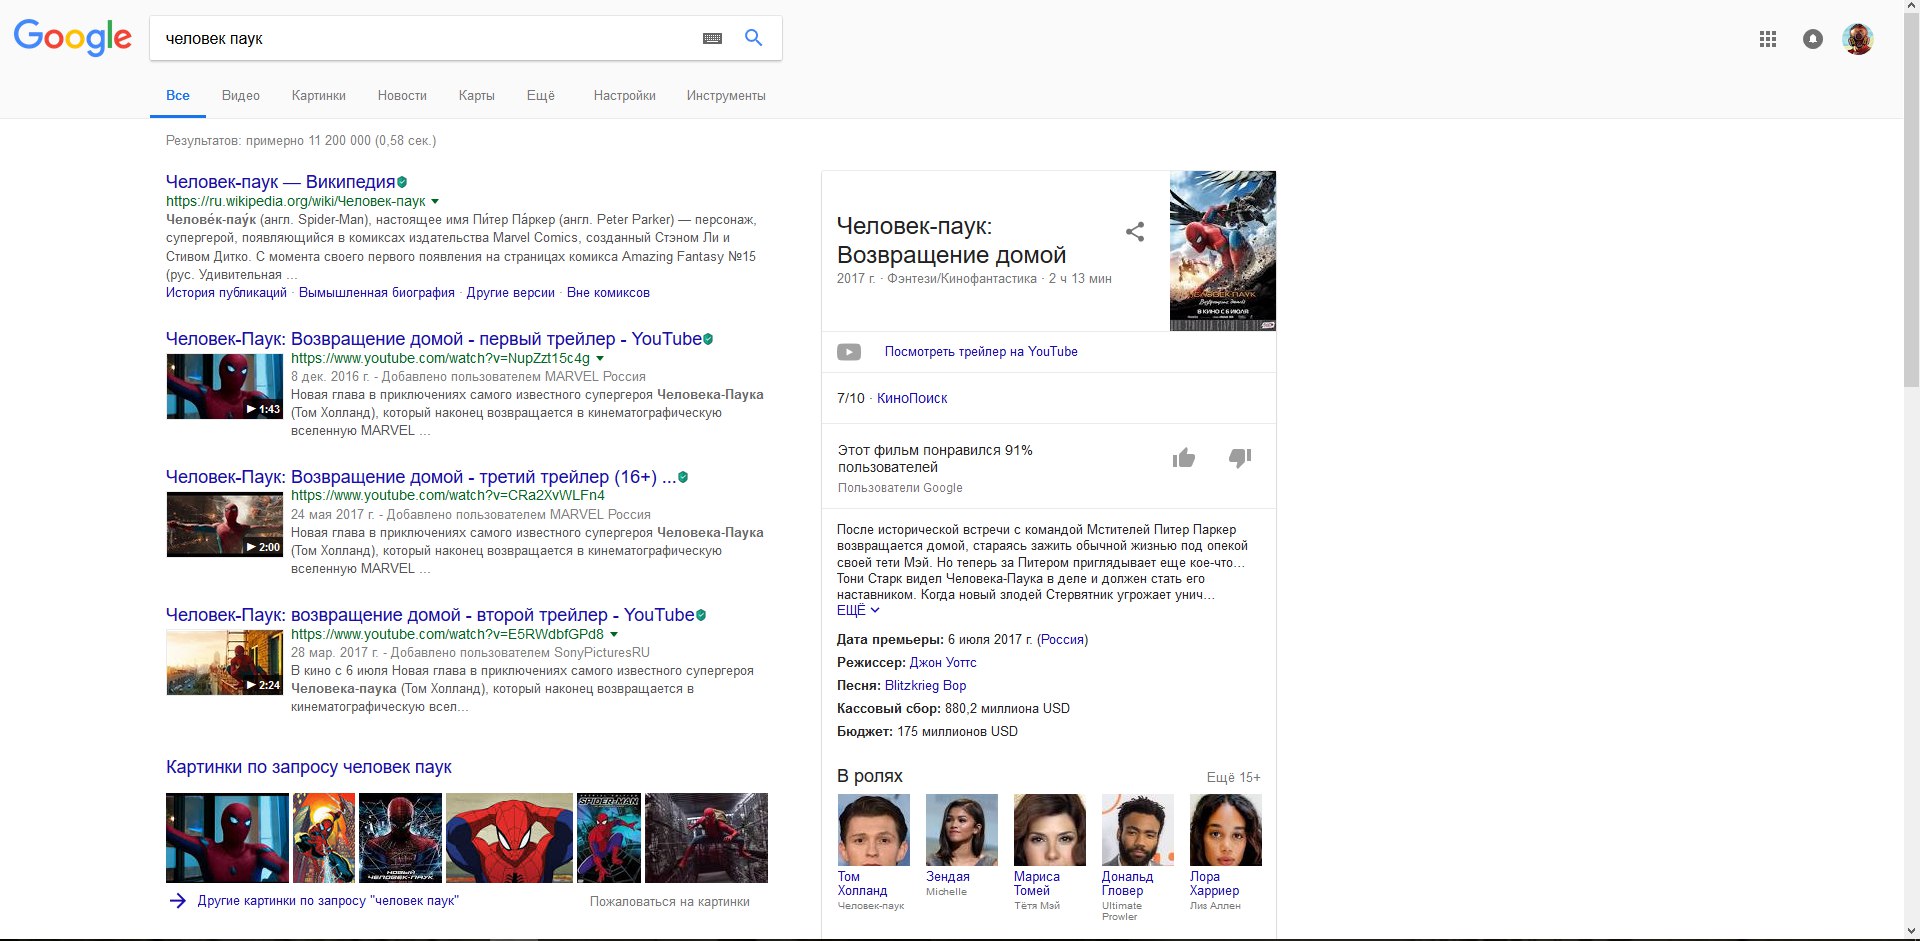Open the on-screen keyboard icon in search box

click(712, 38)
